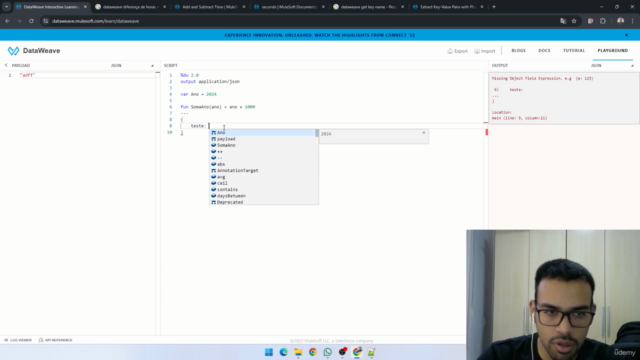Click the DataWeave logo
The width and height of the screenshot is (640, 360).
[x=34, y=51]
